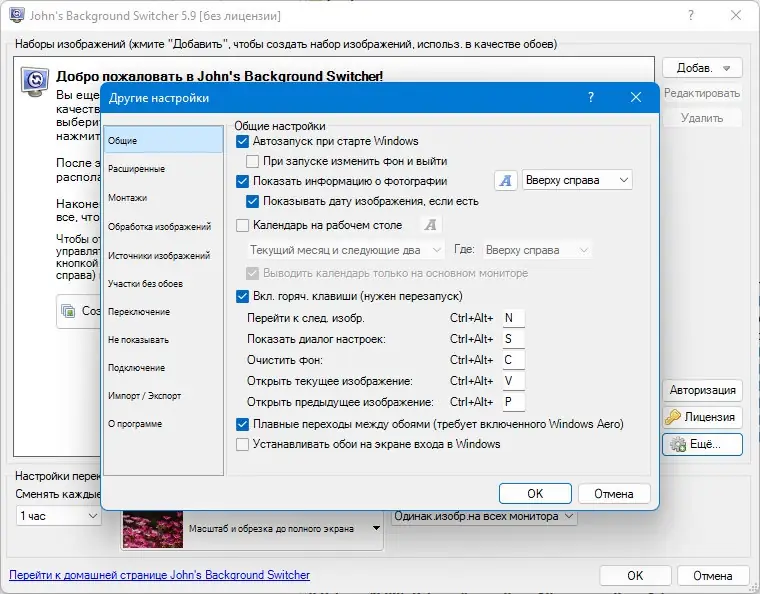Click OK in main window bottom
The height and width of the screenshot is (594, 760).
point(635,576)
